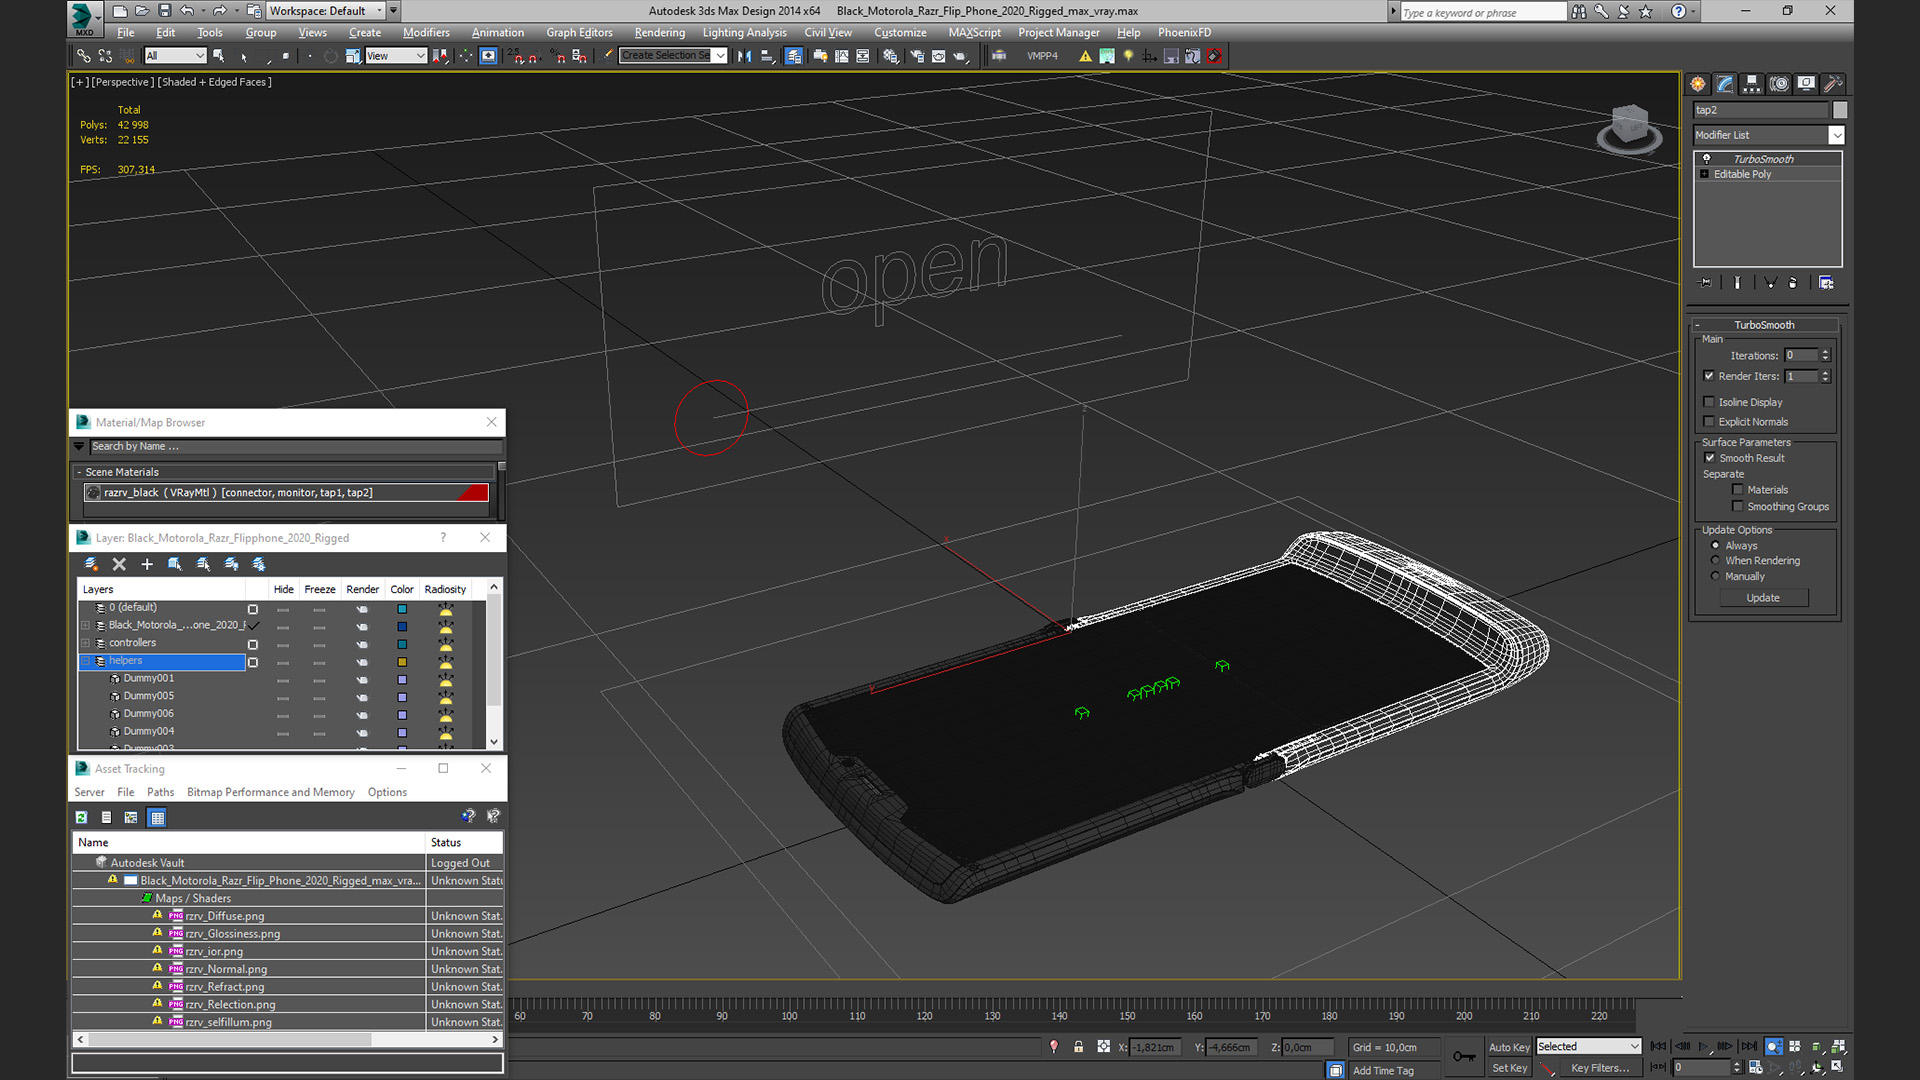Click the 0 (default) layer color swatch
Image resolution: width=1920 pixels, height=1080 pixels.
[402, 609]
